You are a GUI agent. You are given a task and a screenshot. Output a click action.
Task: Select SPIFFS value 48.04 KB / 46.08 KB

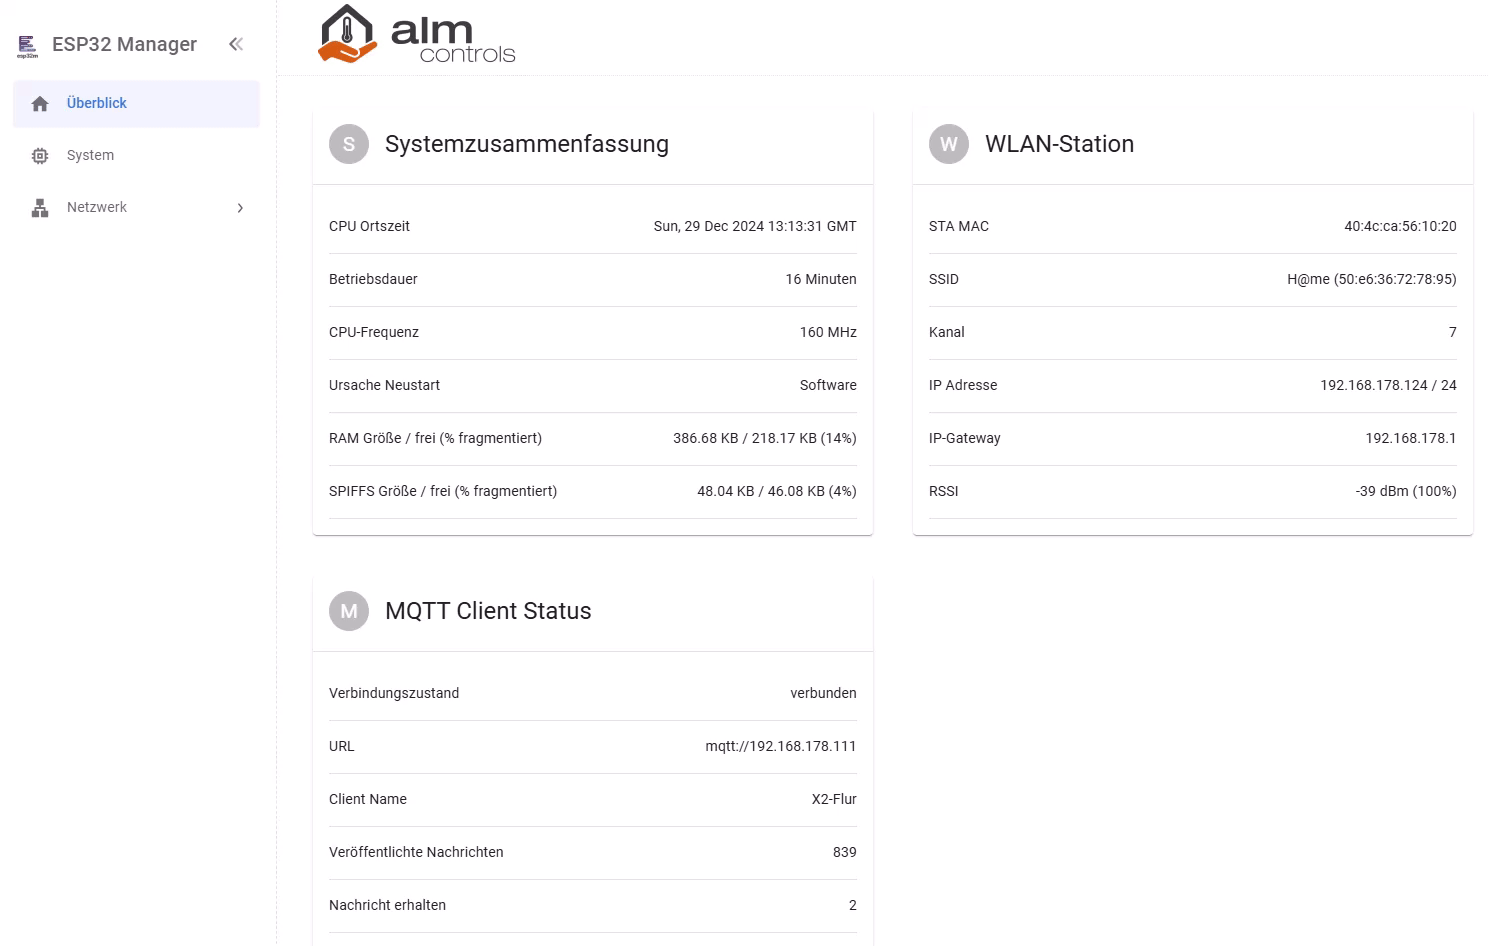click(777, 491)
